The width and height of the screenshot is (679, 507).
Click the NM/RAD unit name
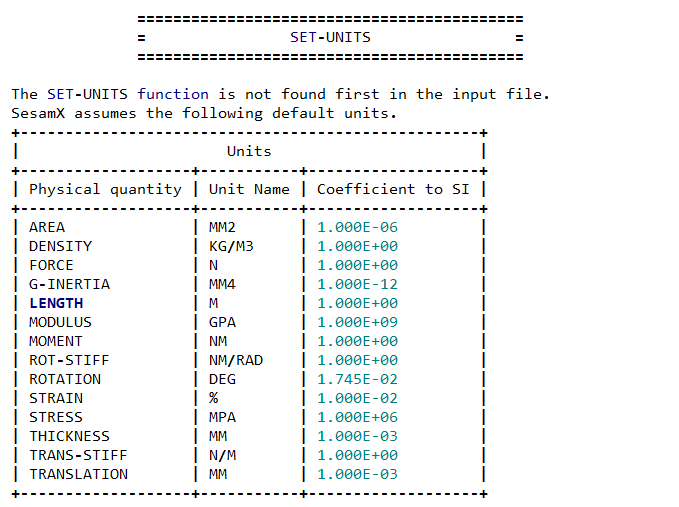236,361
